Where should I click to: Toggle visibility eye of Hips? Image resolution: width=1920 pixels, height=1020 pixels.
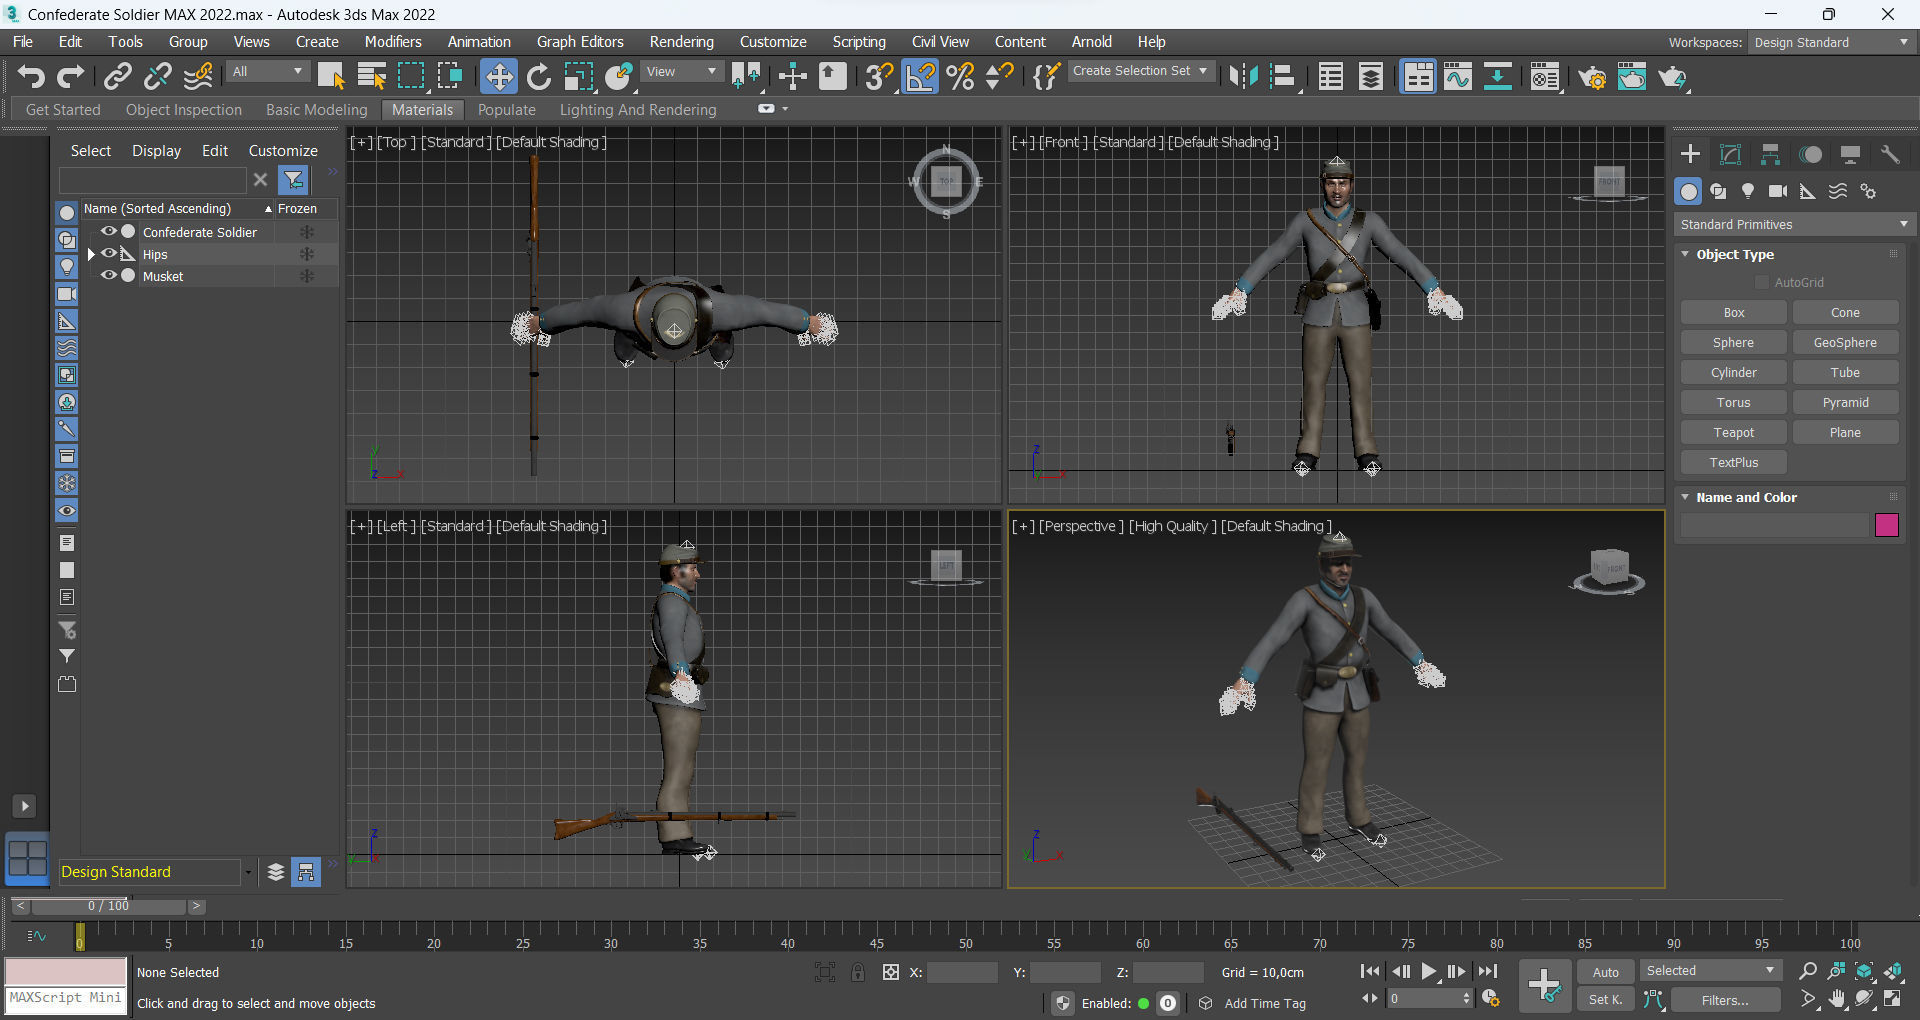[x=109, y=253]
